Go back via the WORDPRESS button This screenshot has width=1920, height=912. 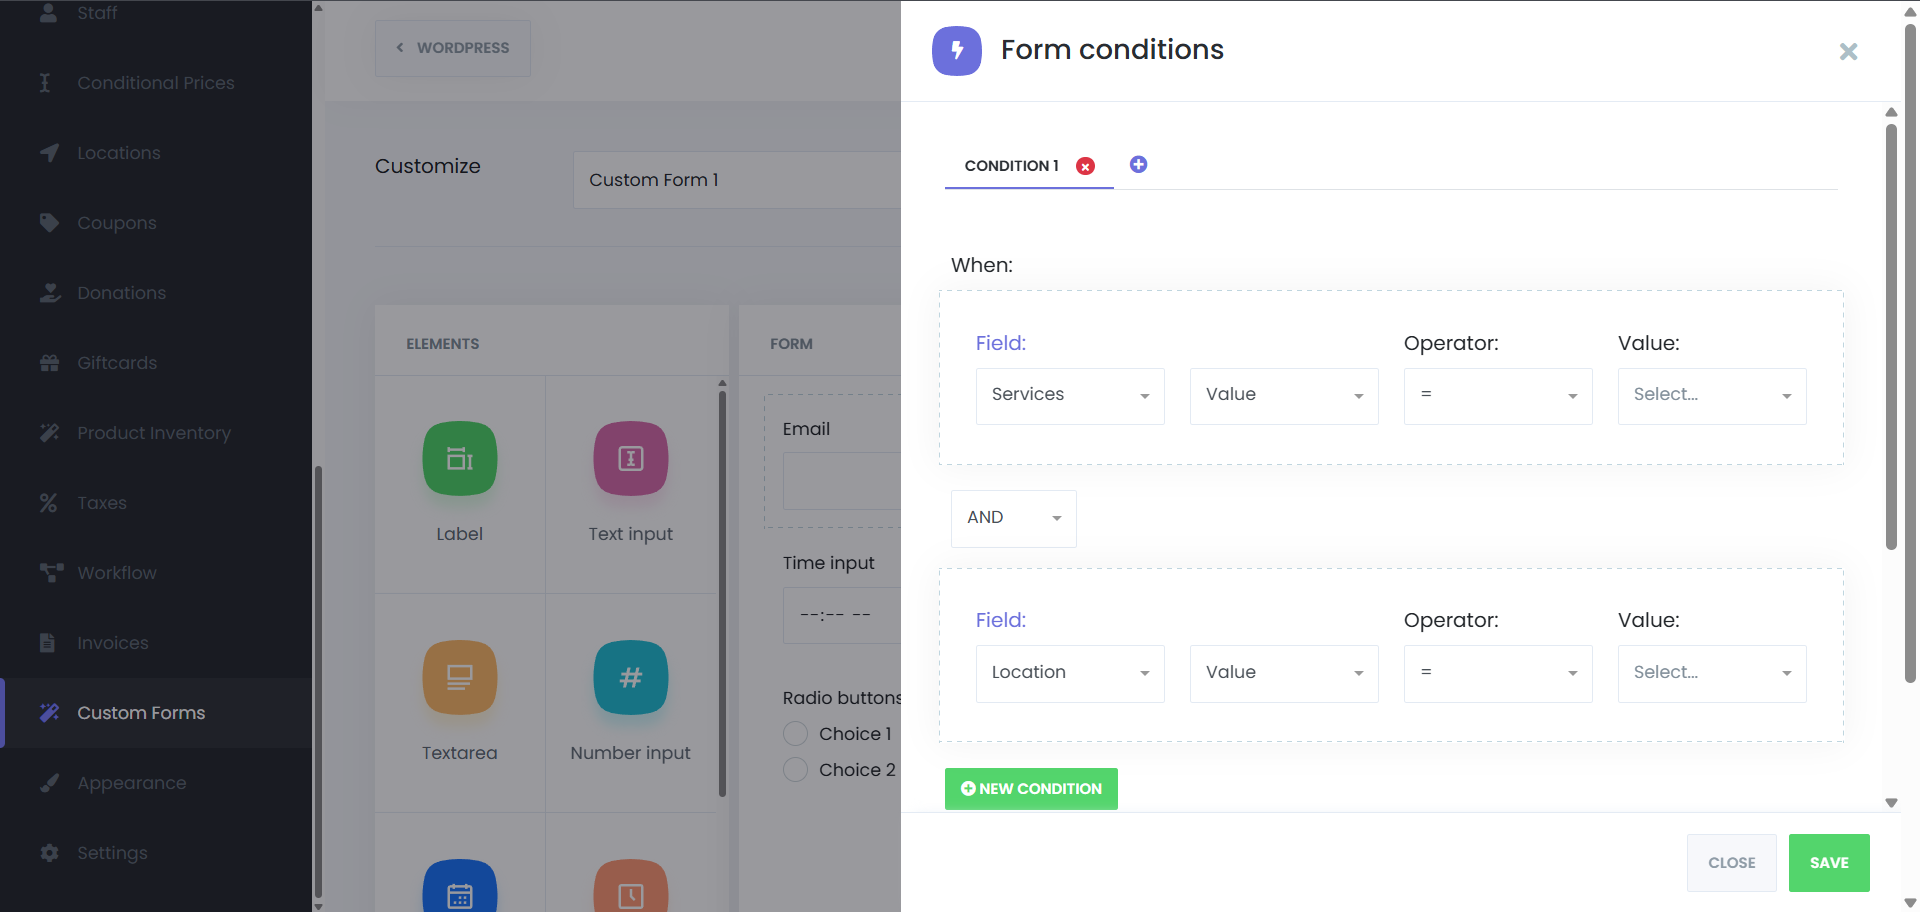coord(453,48)
